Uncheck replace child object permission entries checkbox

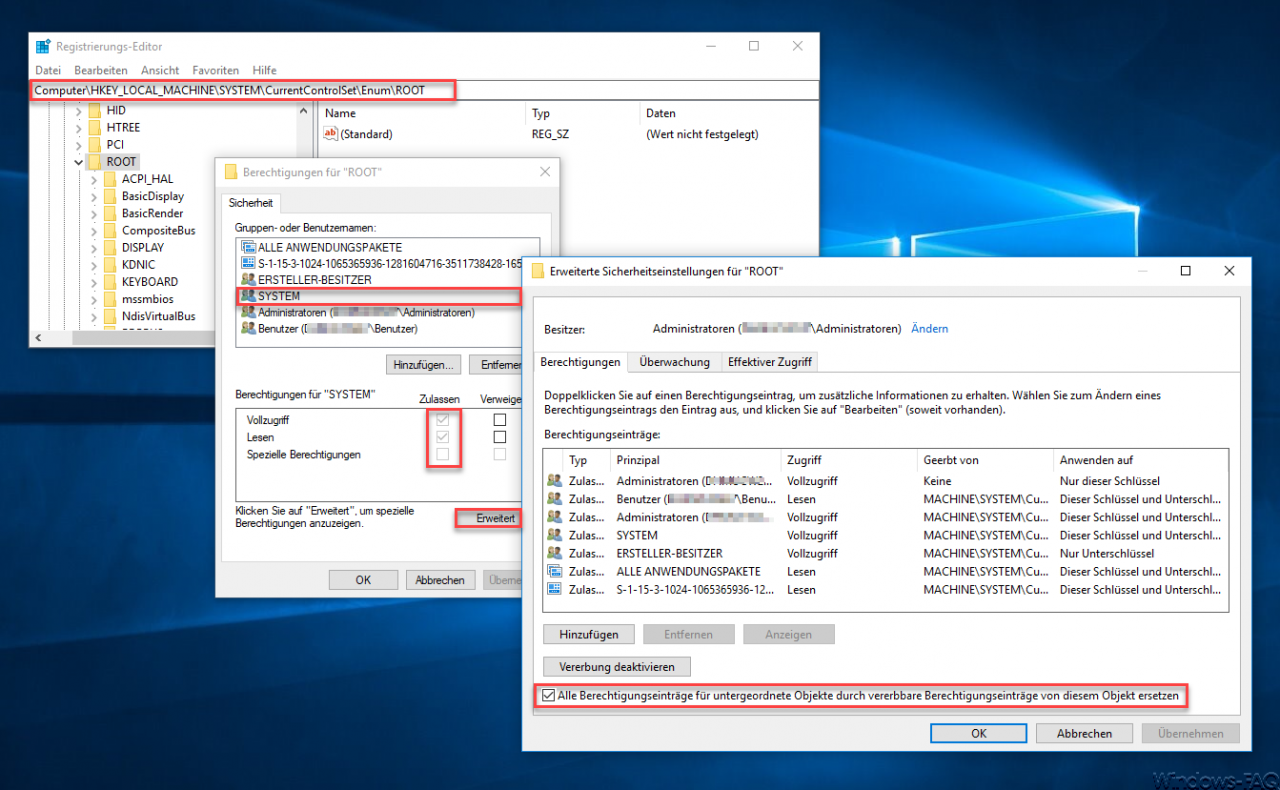point(548,695)
